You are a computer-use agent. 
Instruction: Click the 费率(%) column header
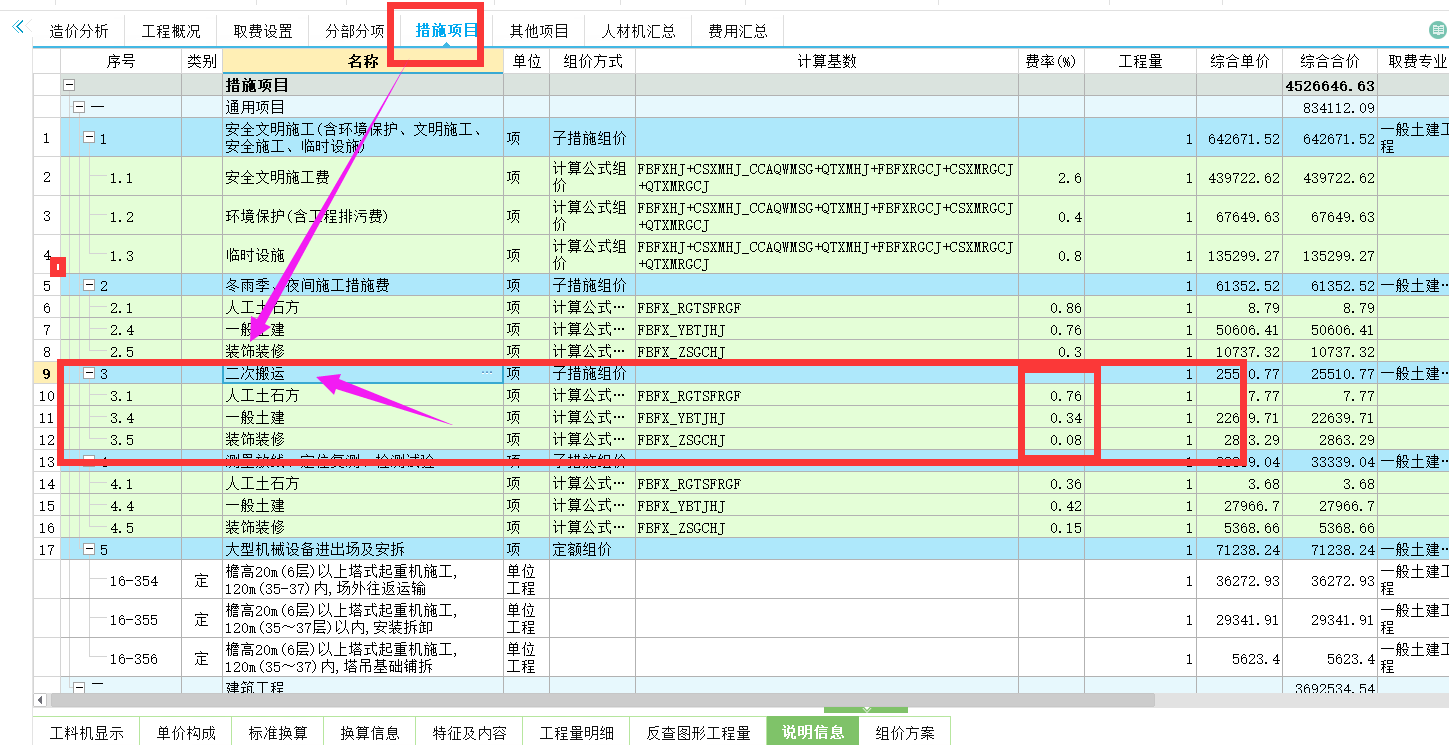[1052, 61]
